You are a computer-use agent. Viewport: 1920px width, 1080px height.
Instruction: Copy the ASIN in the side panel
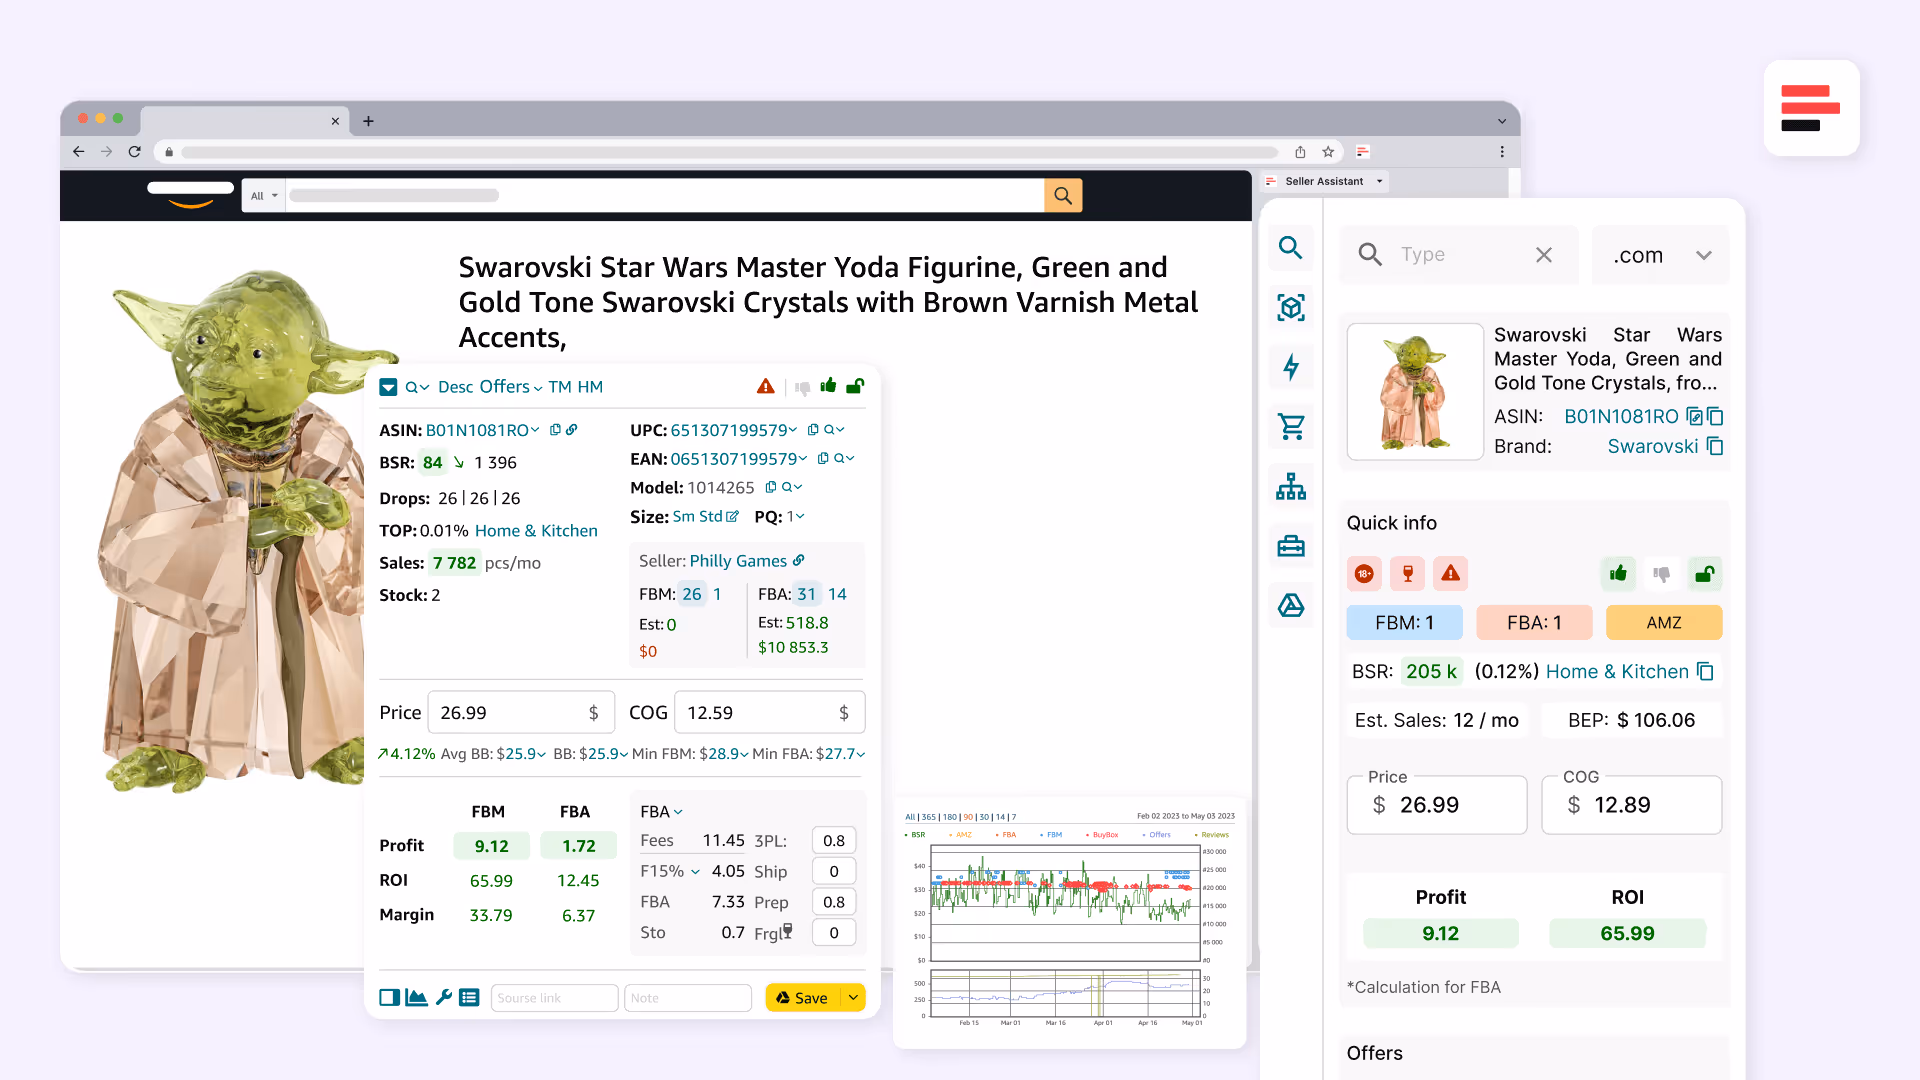(1715, 416)
